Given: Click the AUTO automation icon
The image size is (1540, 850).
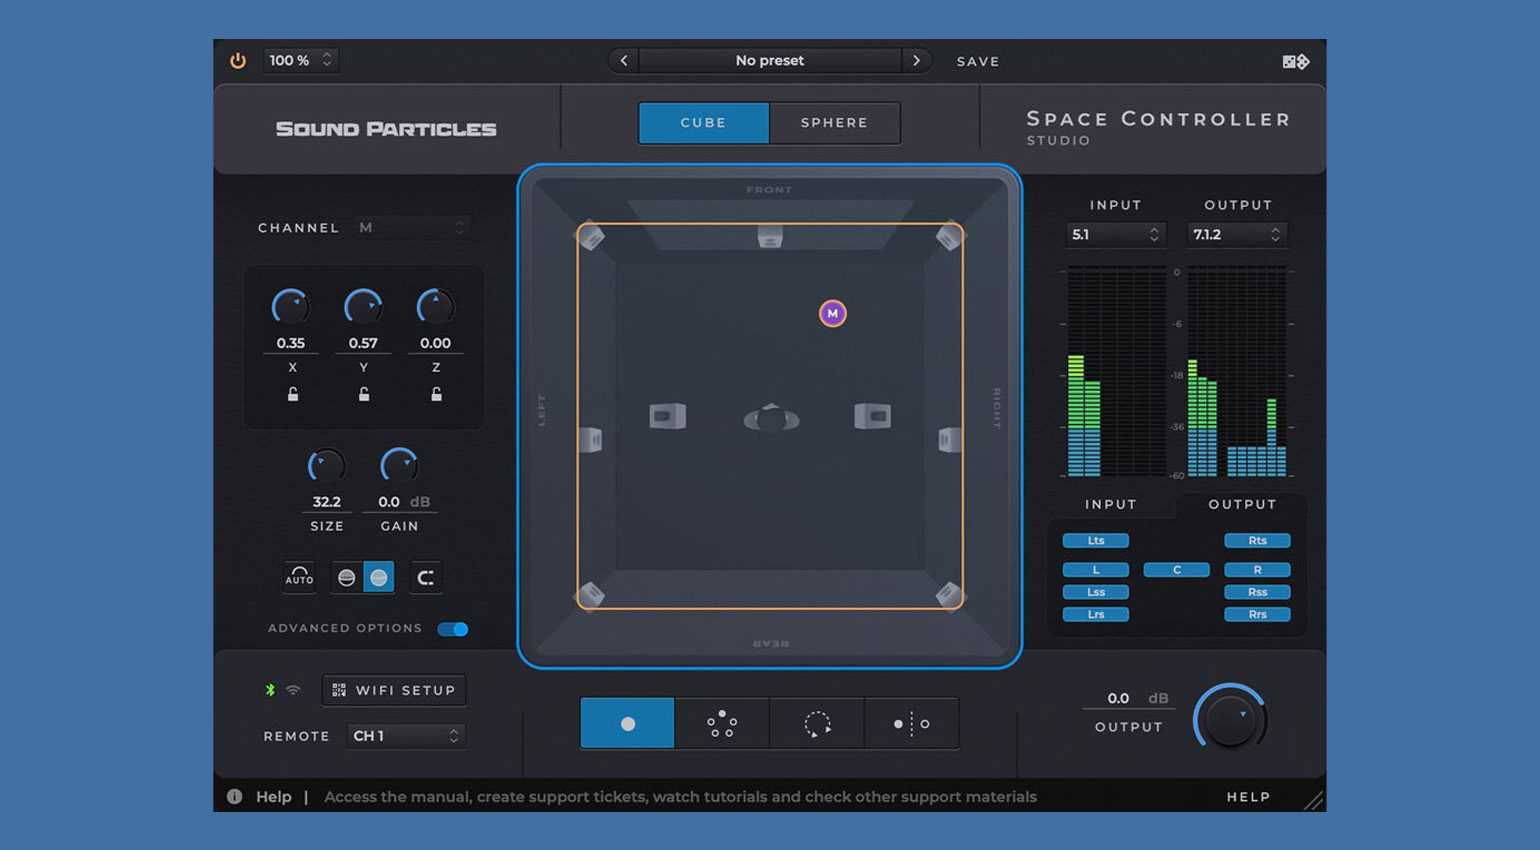Looking at the screenshot, I should coord(299,577).
